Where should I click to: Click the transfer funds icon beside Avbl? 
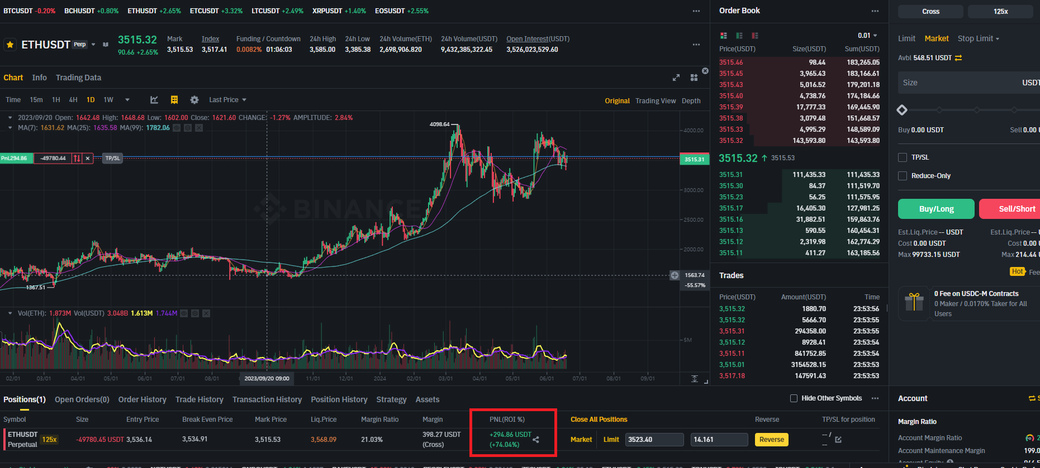click(x=958, y=58)
